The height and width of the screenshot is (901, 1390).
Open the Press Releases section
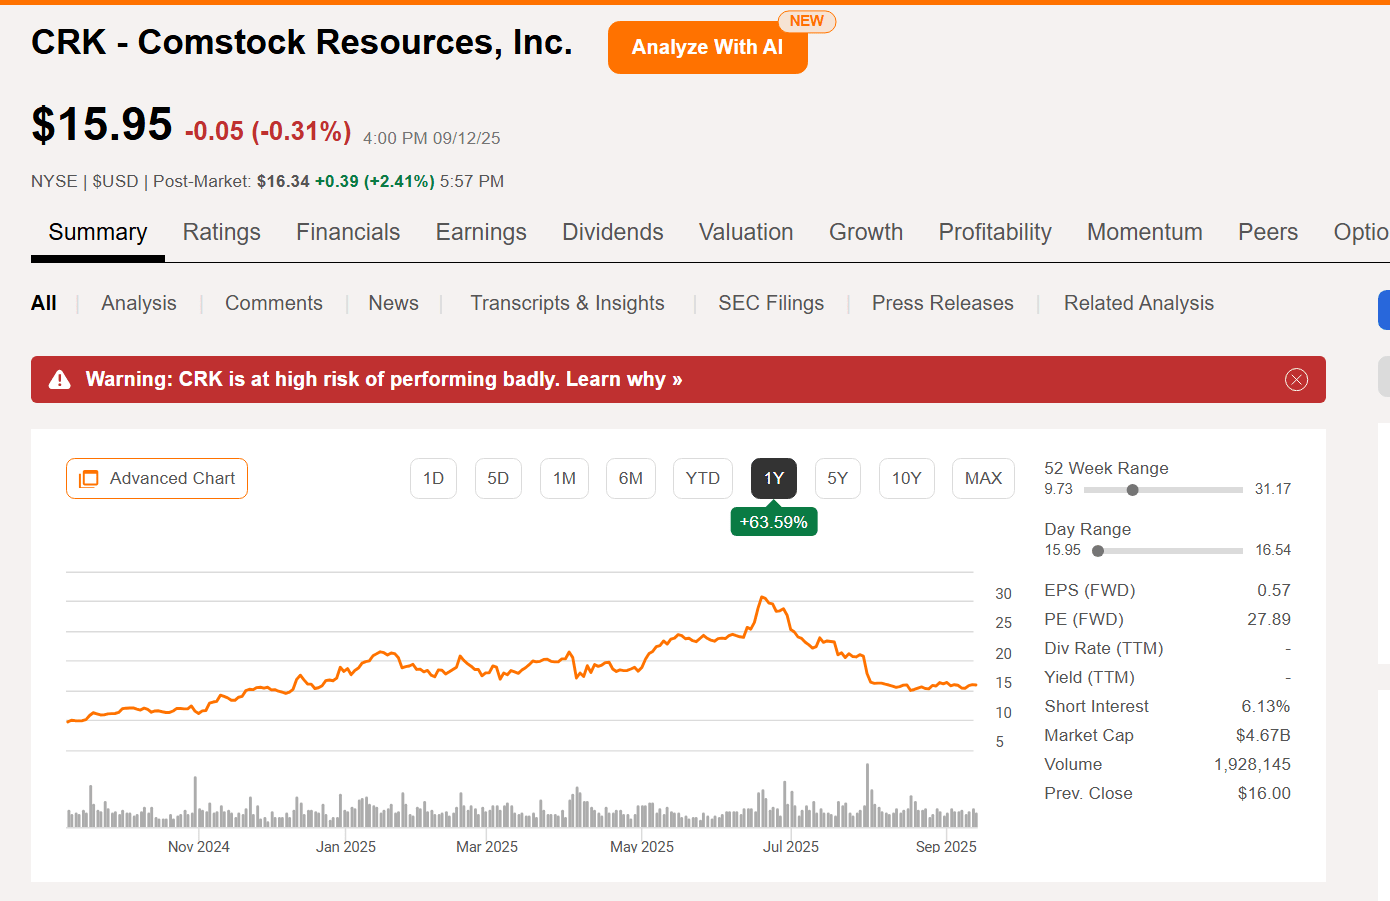942,303
